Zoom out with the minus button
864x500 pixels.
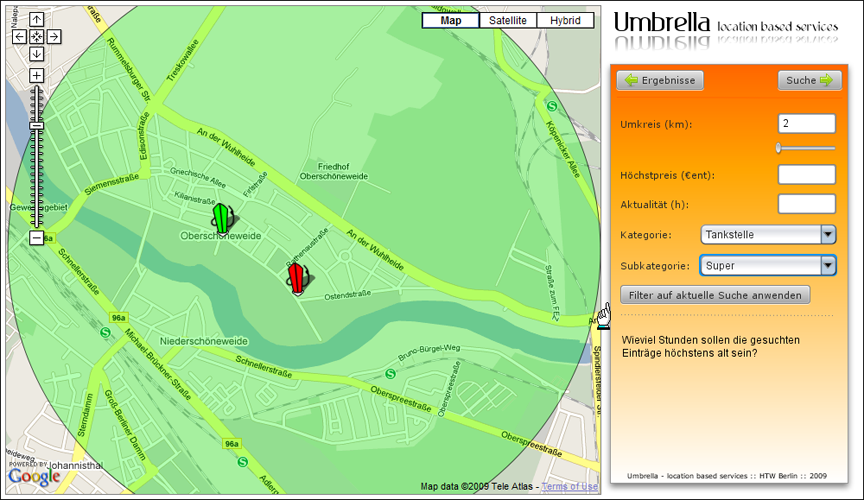(x=36, y=238)
